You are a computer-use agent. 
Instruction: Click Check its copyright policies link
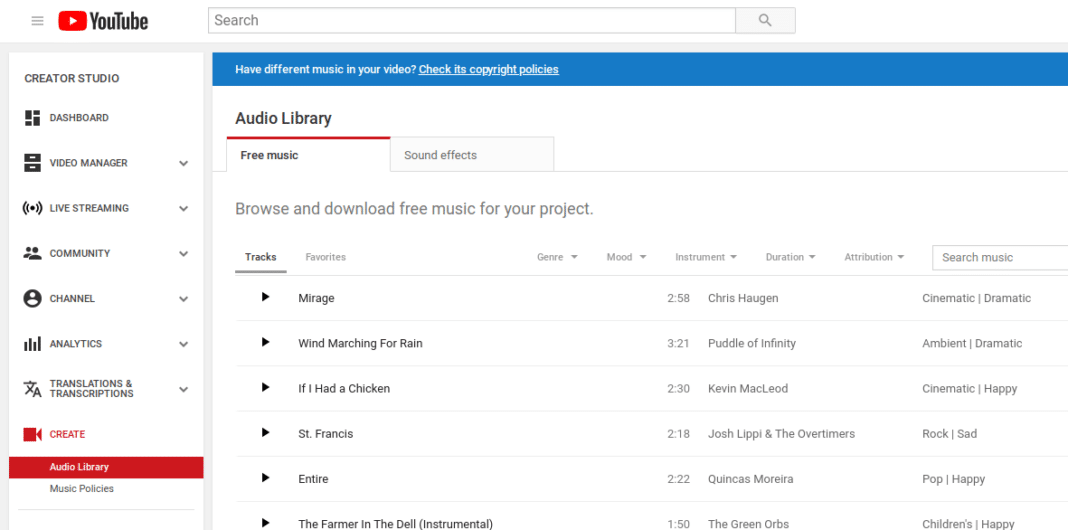[488, 69]
